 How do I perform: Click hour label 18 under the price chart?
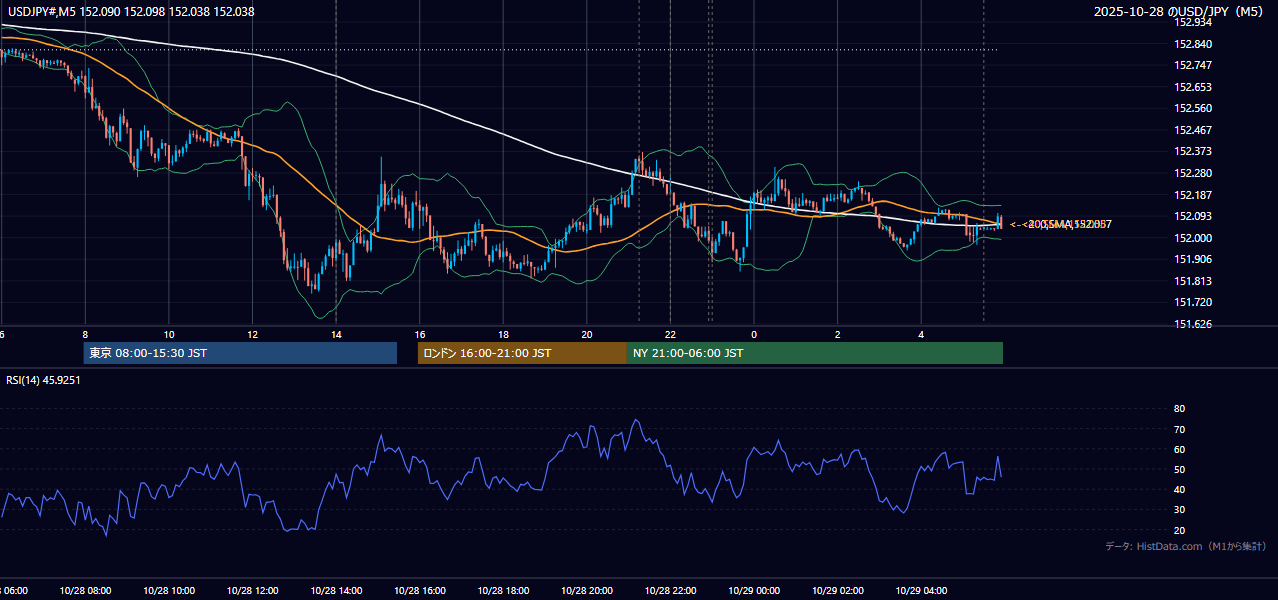click(503, 334)
